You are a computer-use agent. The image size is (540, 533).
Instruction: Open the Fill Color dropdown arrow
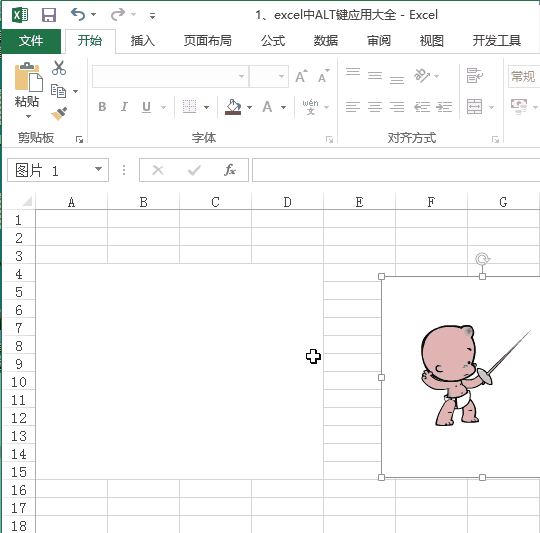249,107
